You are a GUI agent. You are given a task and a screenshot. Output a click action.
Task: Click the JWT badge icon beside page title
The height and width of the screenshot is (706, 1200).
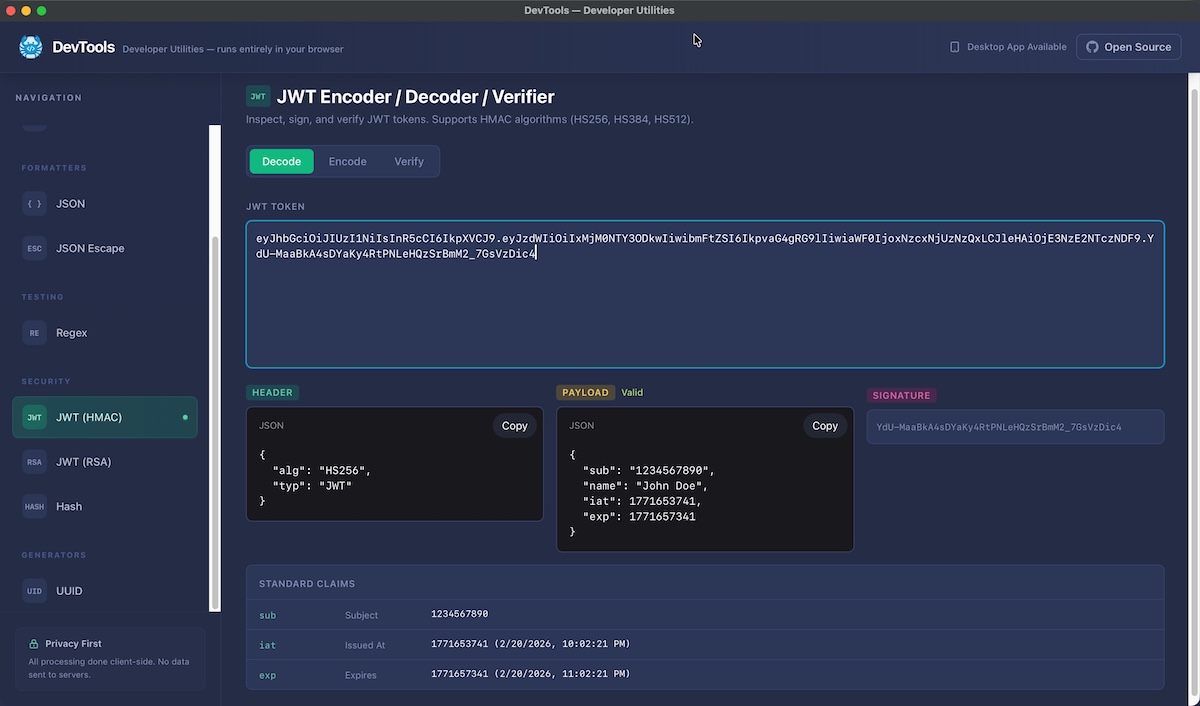[258, 96]
